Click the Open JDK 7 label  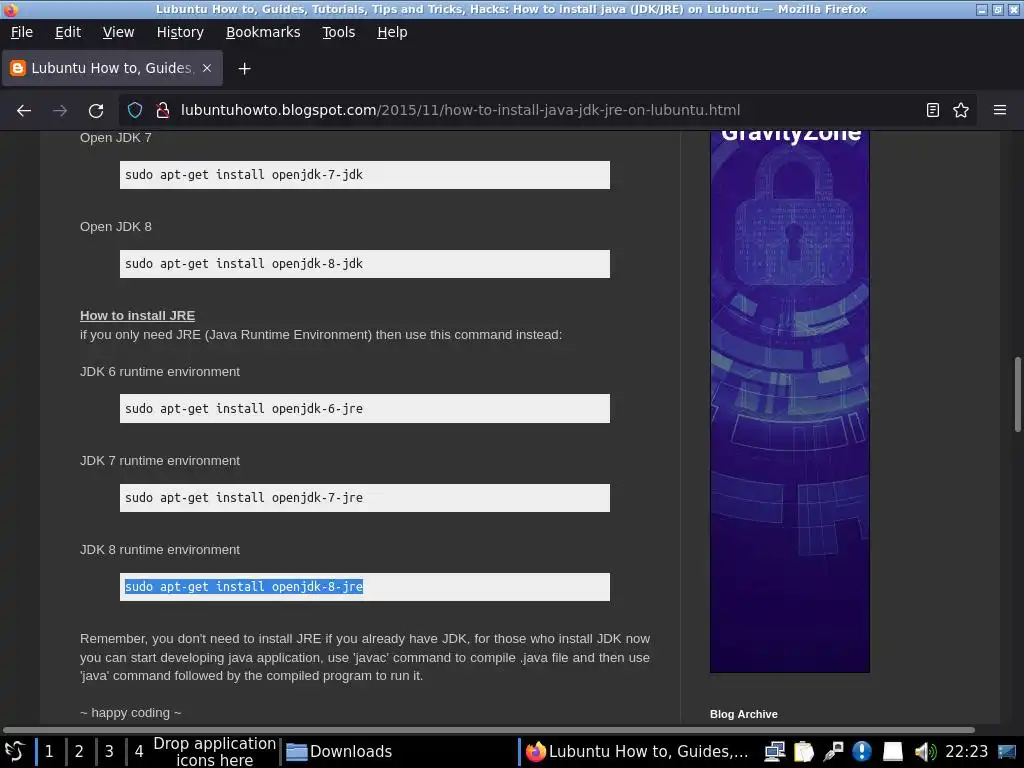coord(116,137)
